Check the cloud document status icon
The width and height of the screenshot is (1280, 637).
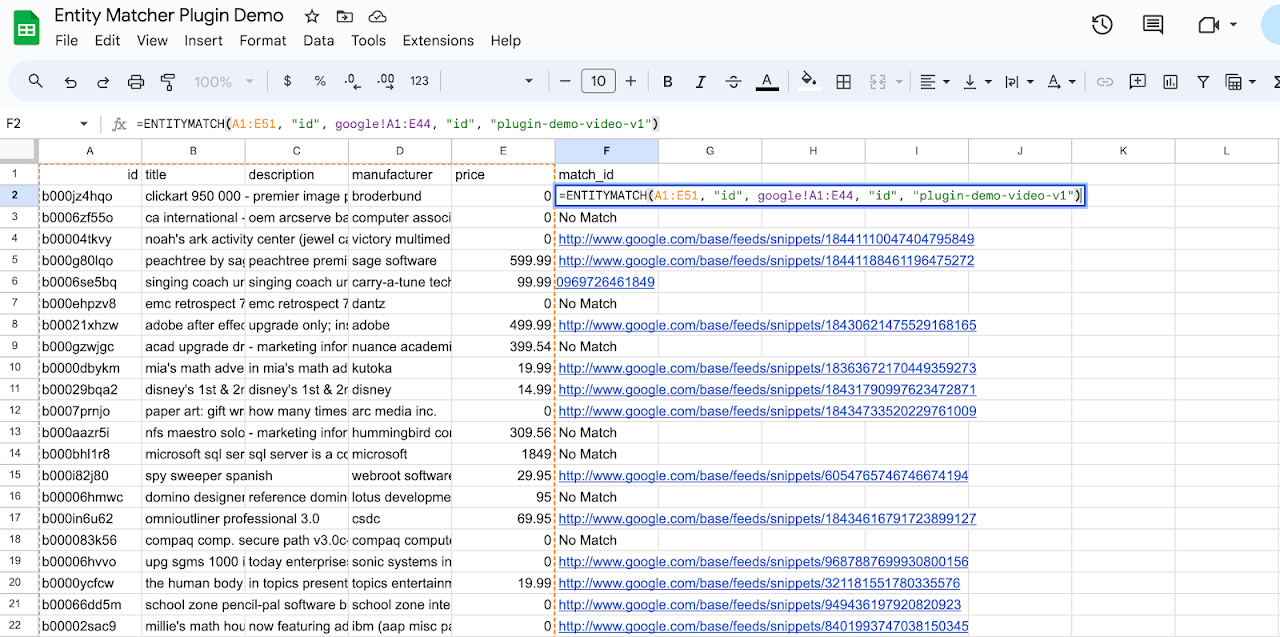pyautogui.click(x=377, y=16)
